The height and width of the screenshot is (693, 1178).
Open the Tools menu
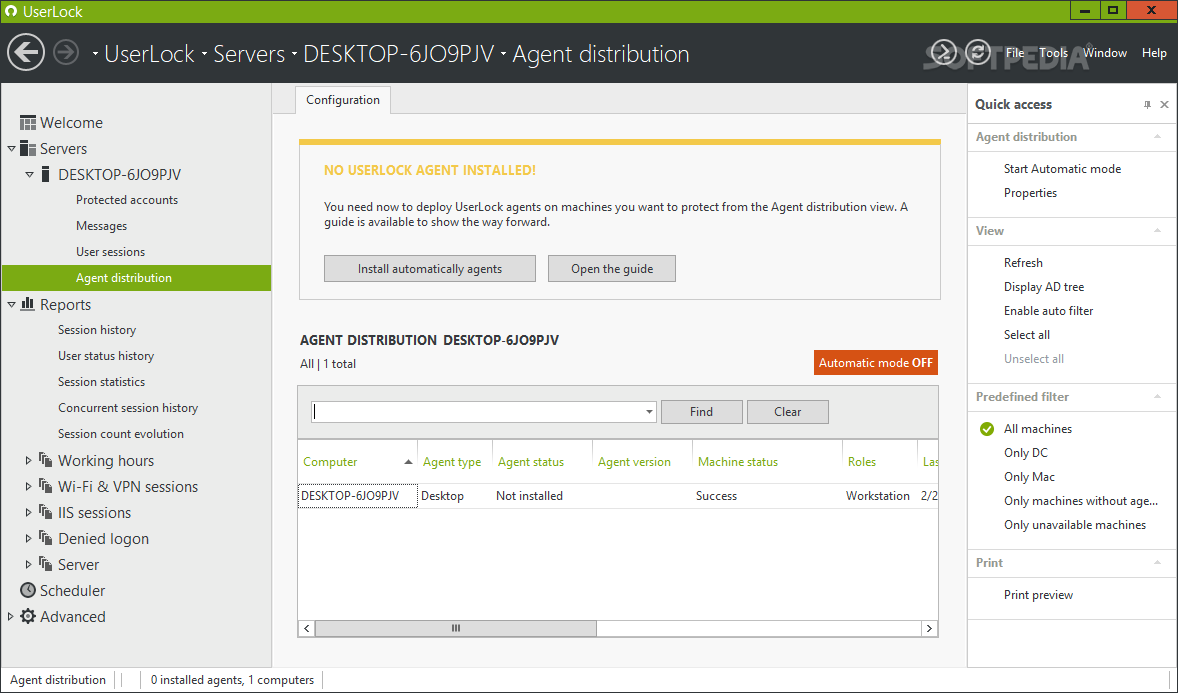[1053, 53]
